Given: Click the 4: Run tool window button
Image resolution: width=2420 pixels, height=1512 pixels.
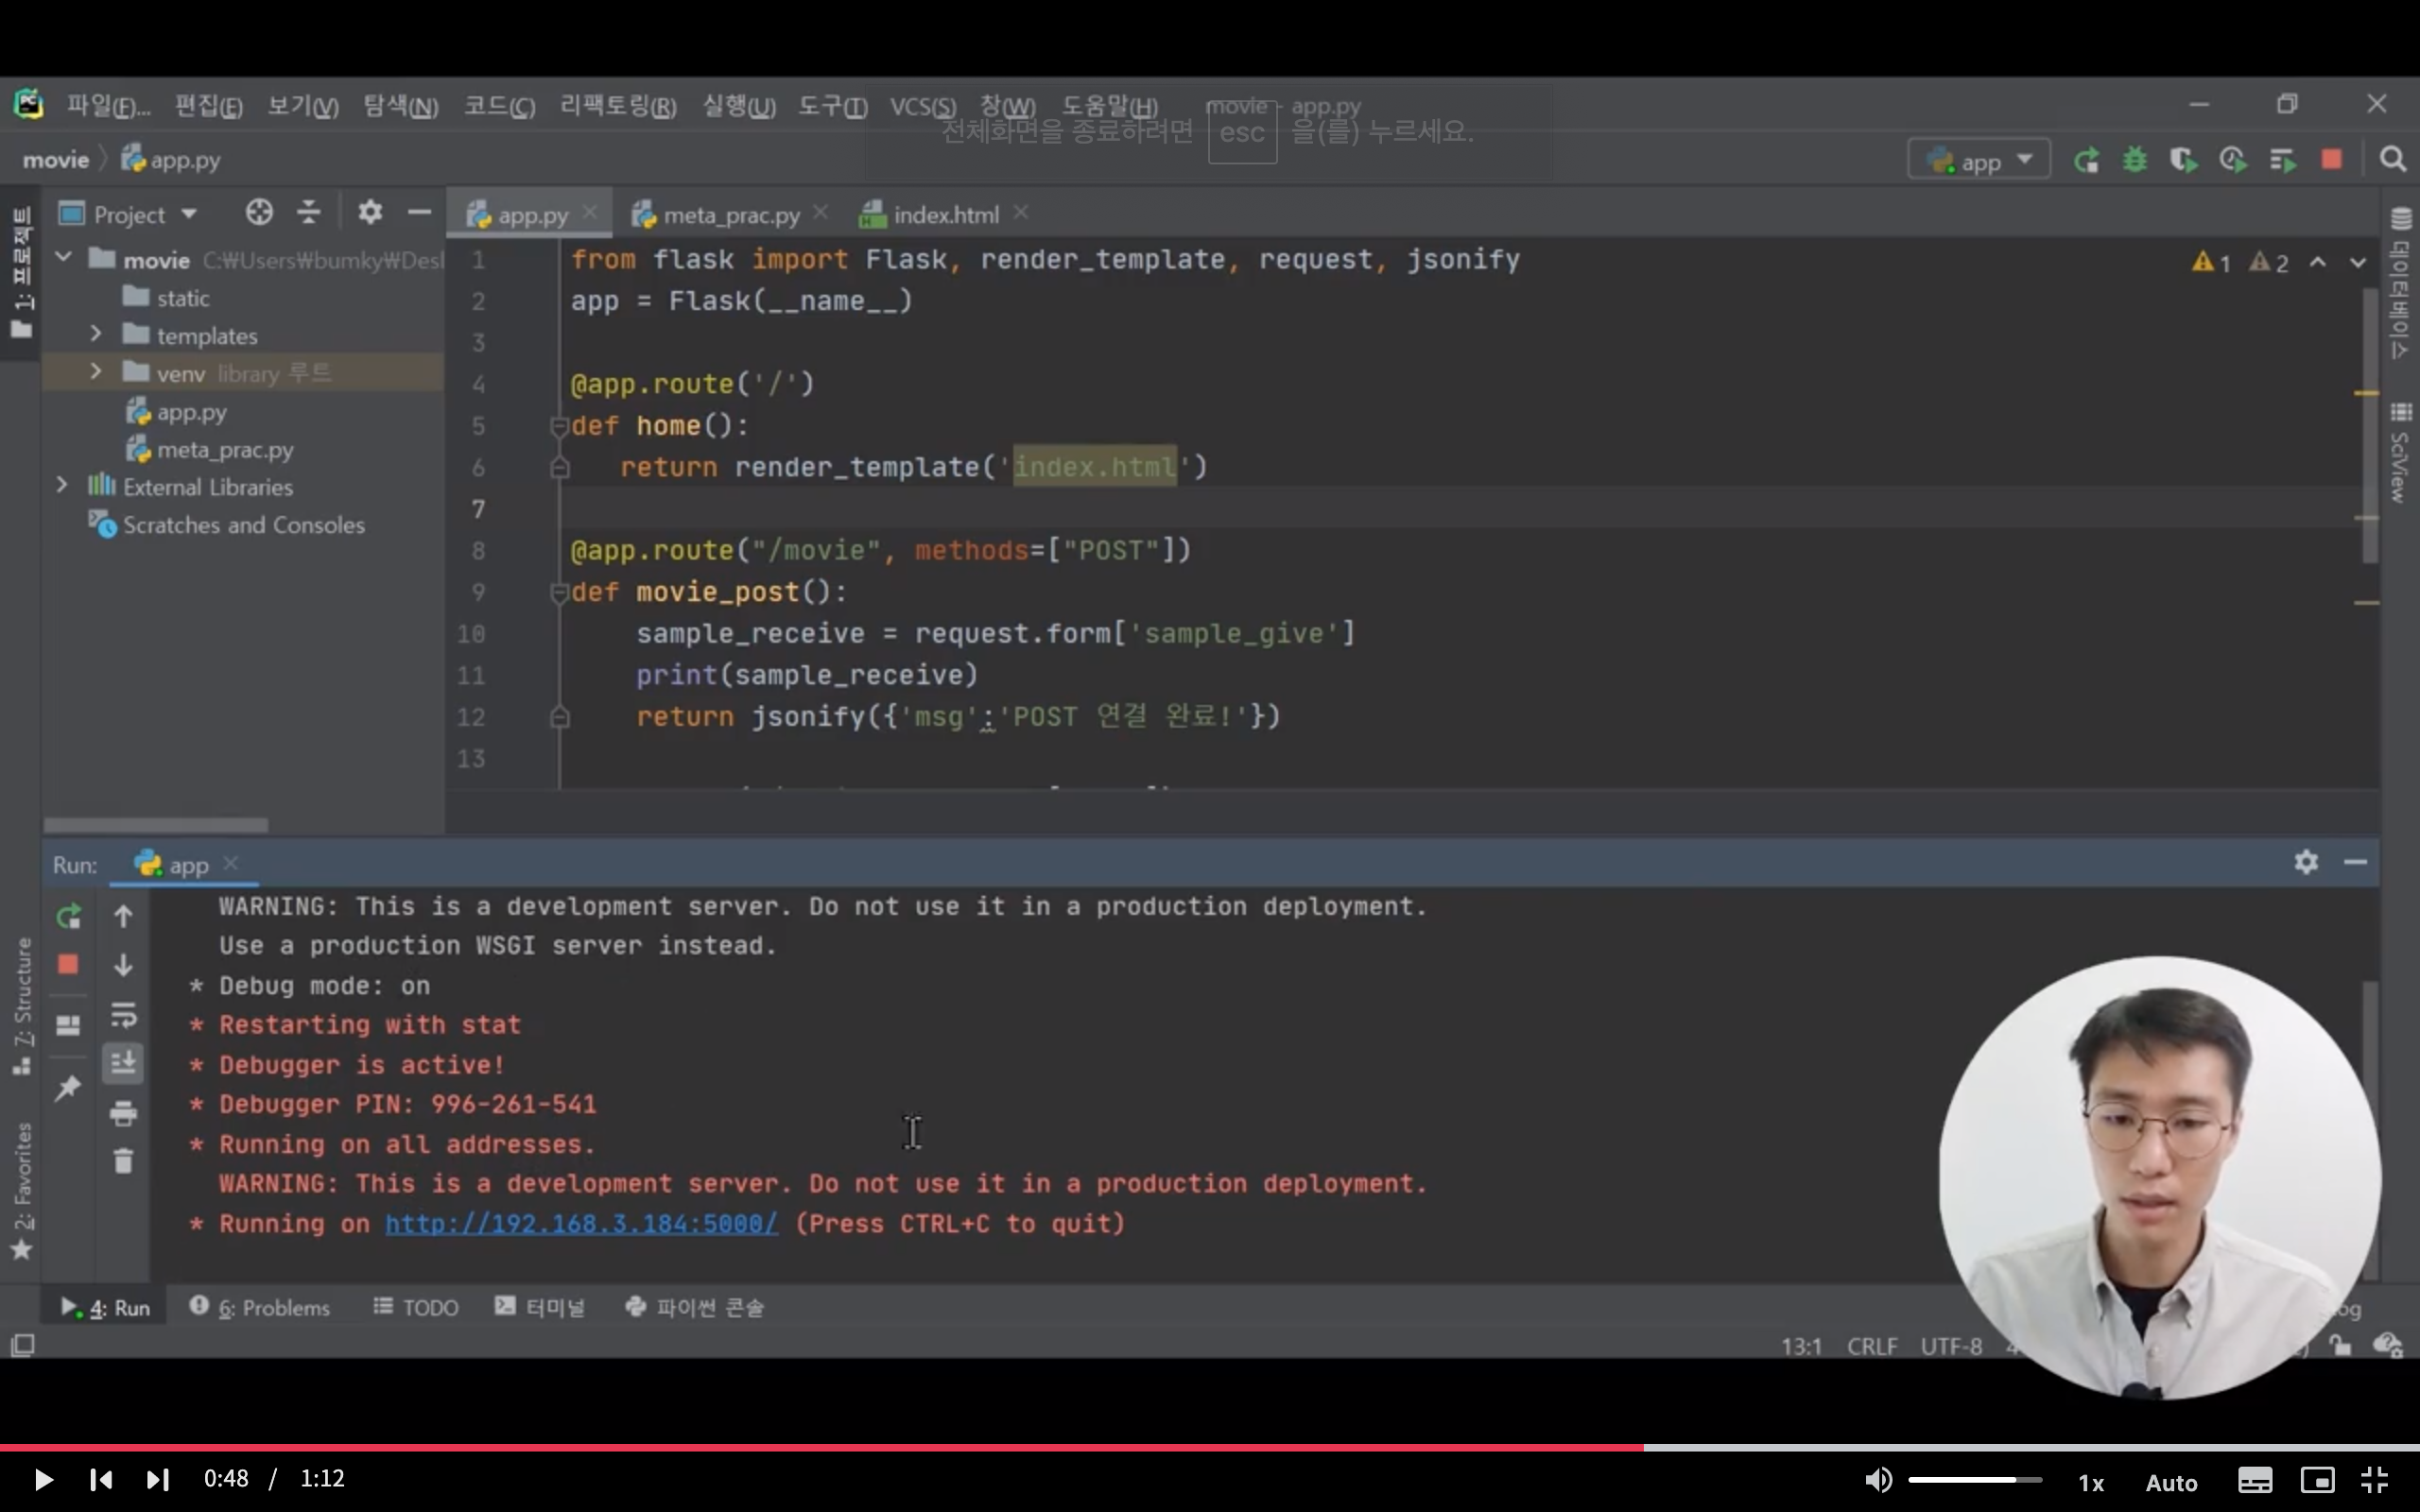Looking at the screenshot, I should pyautogui.click(x=105, y=1307).
